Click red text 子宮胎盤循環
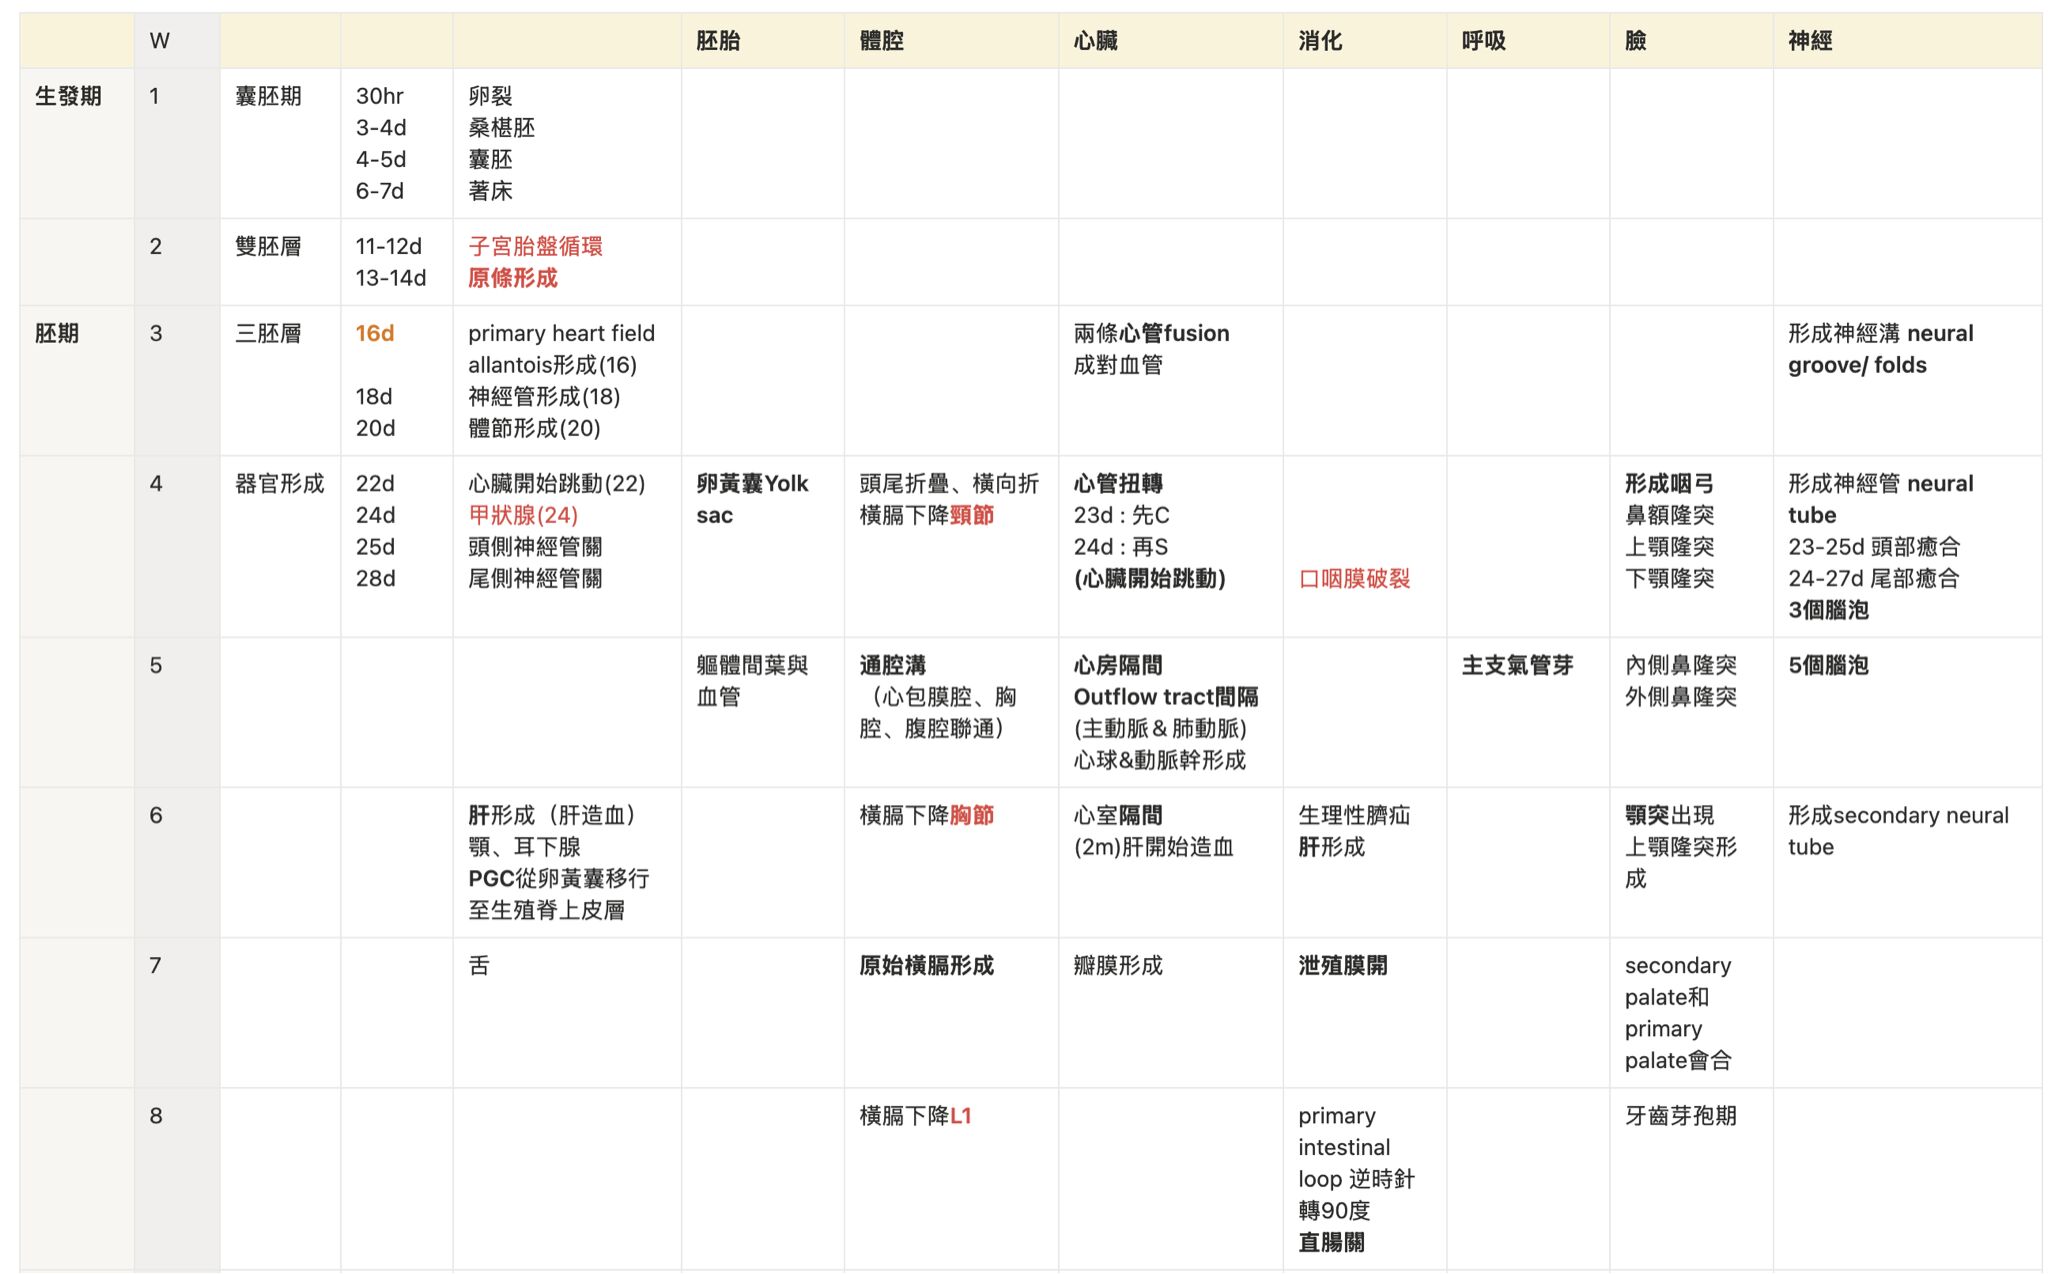Viewport: 2048px width, 1274px height. tap(535, 246)
